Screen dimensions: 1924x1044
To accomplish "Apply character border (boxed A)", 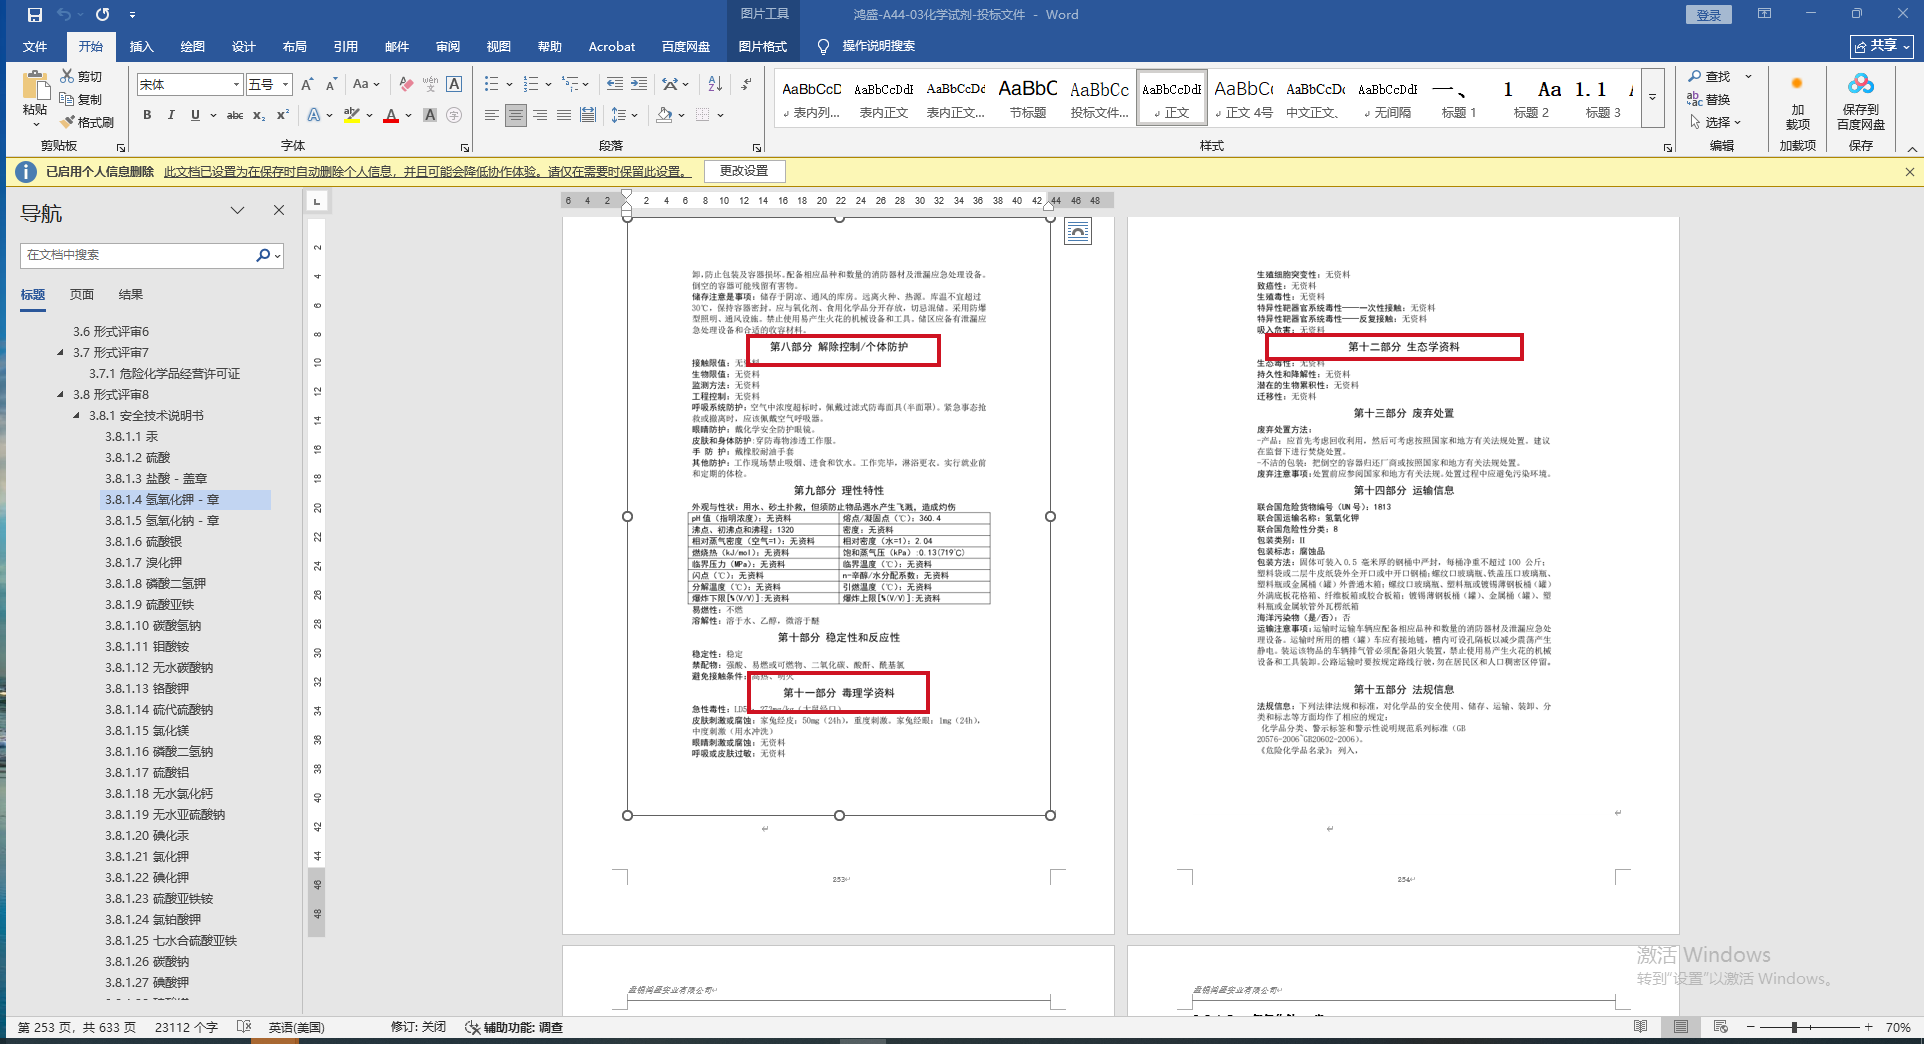I will click(454, 84).
